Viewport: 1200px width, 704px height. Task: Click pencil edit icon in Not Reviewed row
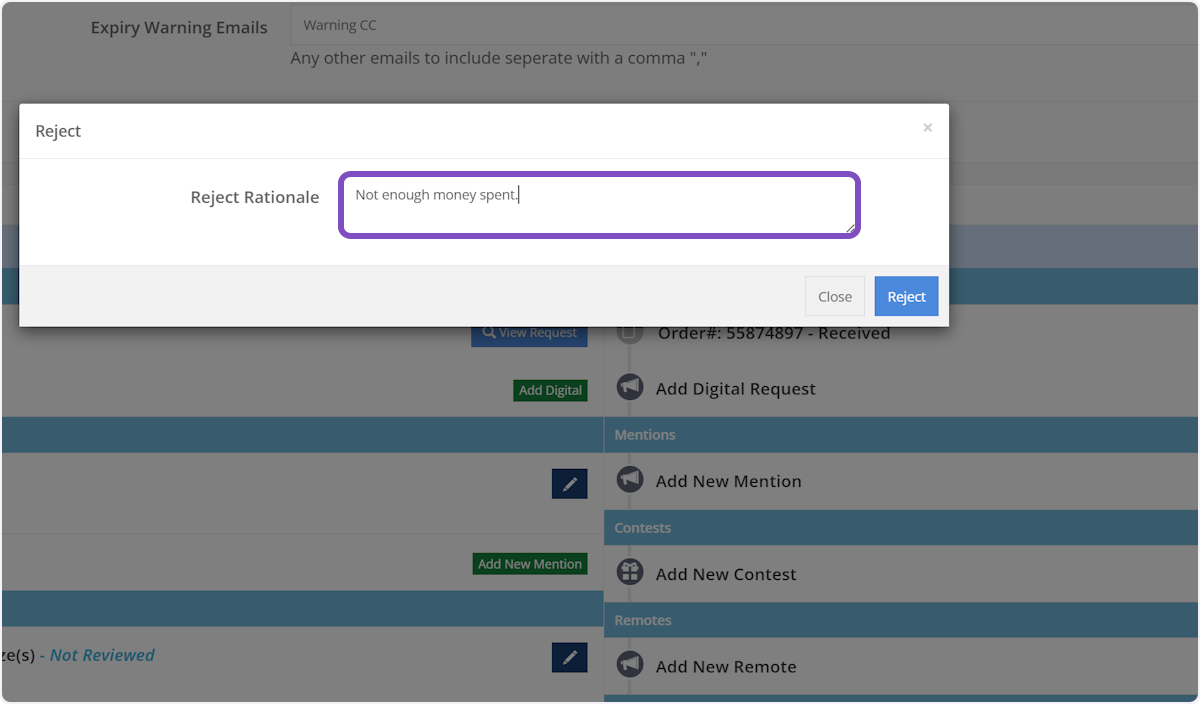569,657
